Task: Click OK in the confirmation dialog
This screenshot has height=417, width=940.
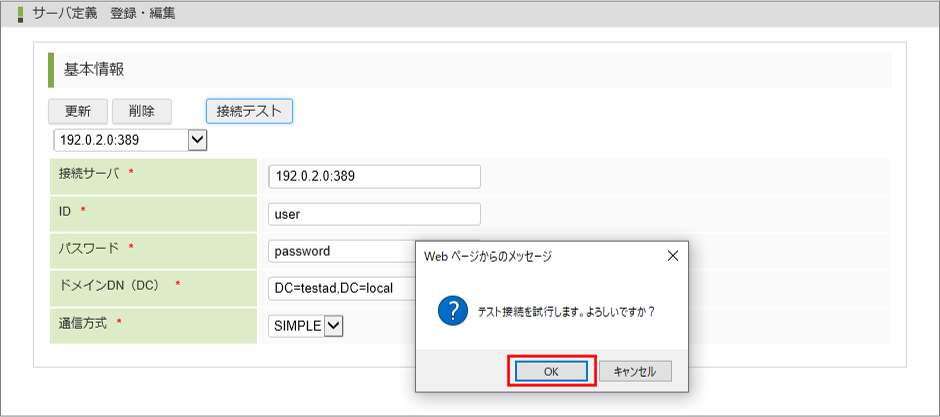Action: tap(551, 371)
